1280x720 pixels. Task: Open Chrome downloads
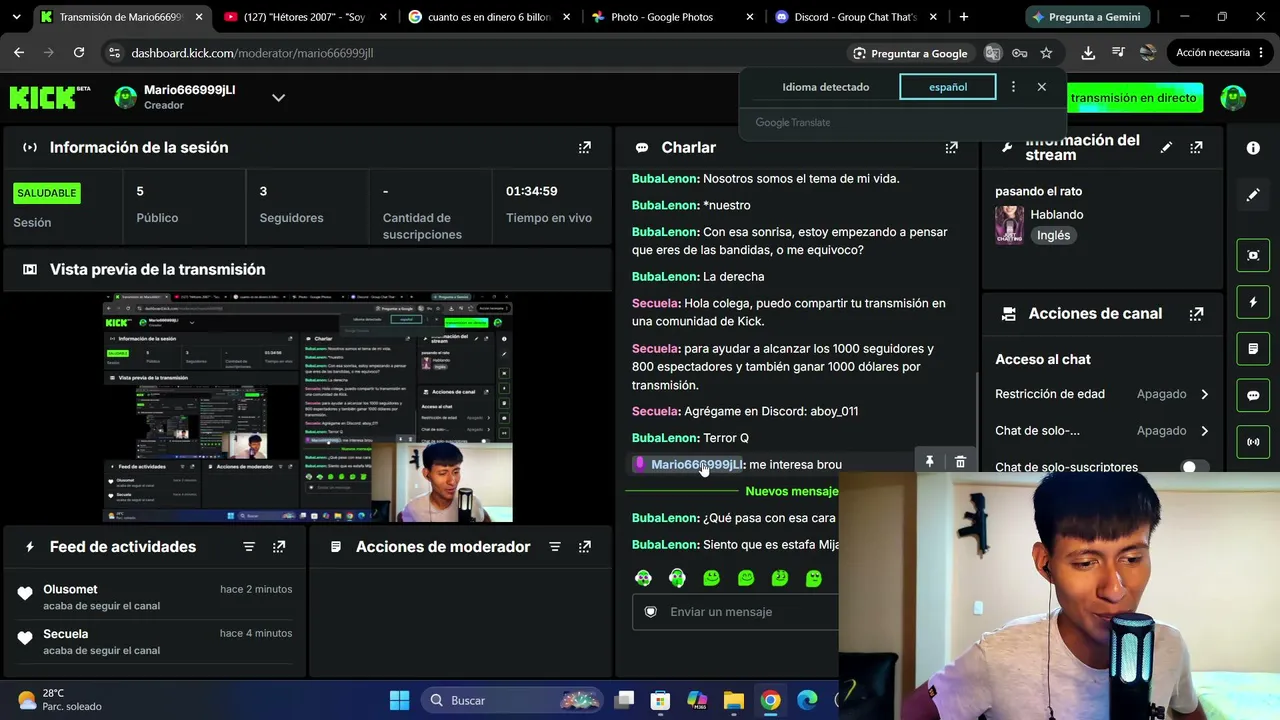[x=1088, y=53]
